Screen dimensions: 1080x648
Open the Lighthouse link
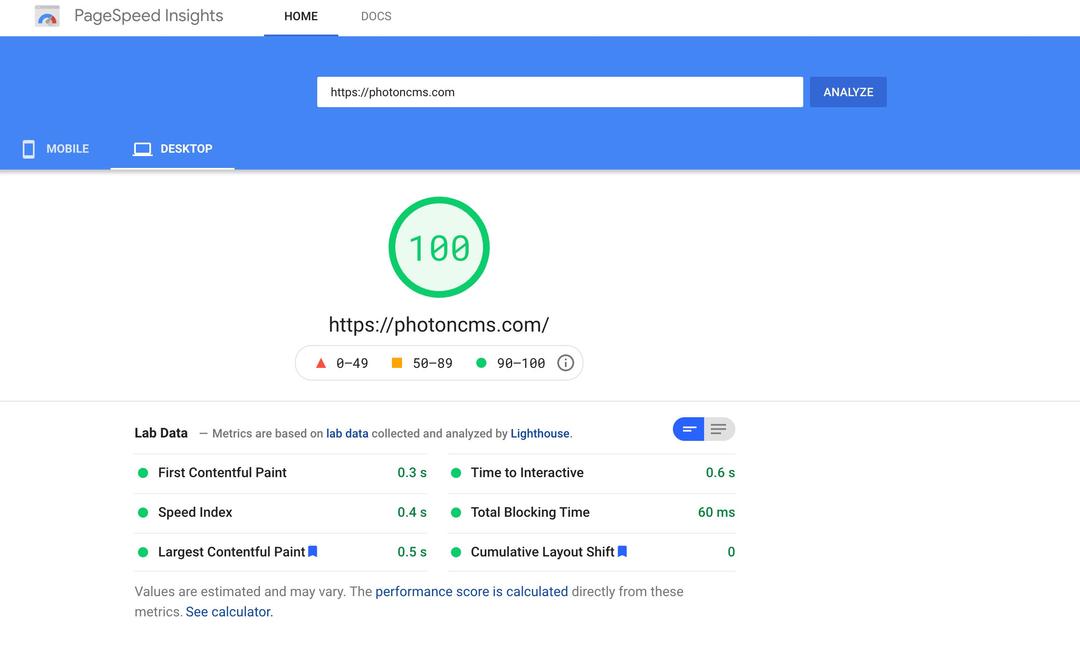coord(540,434)
